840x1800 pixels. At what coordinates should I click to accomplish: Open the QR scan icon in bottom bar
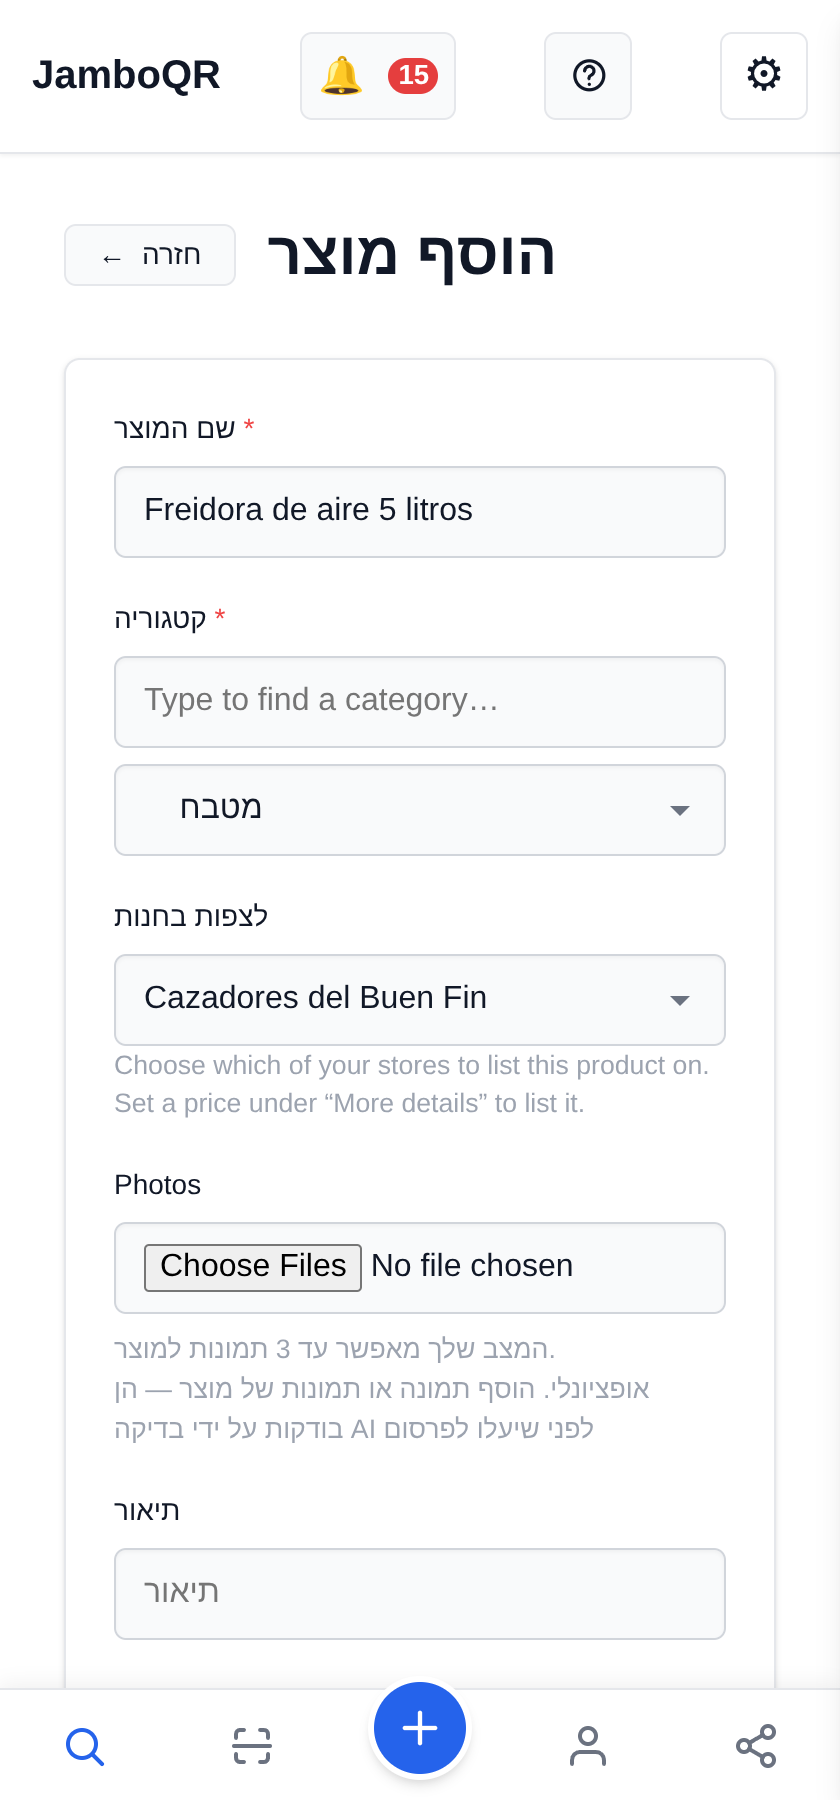[252, 1746]
